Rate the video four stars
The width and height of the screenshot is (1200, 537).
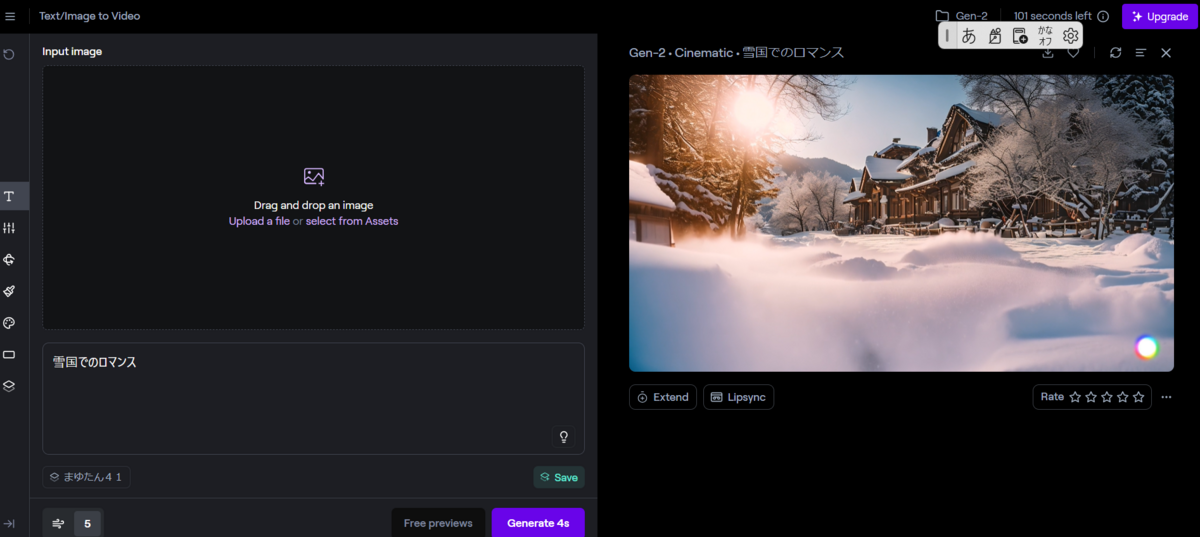(x=1123, y=397)
